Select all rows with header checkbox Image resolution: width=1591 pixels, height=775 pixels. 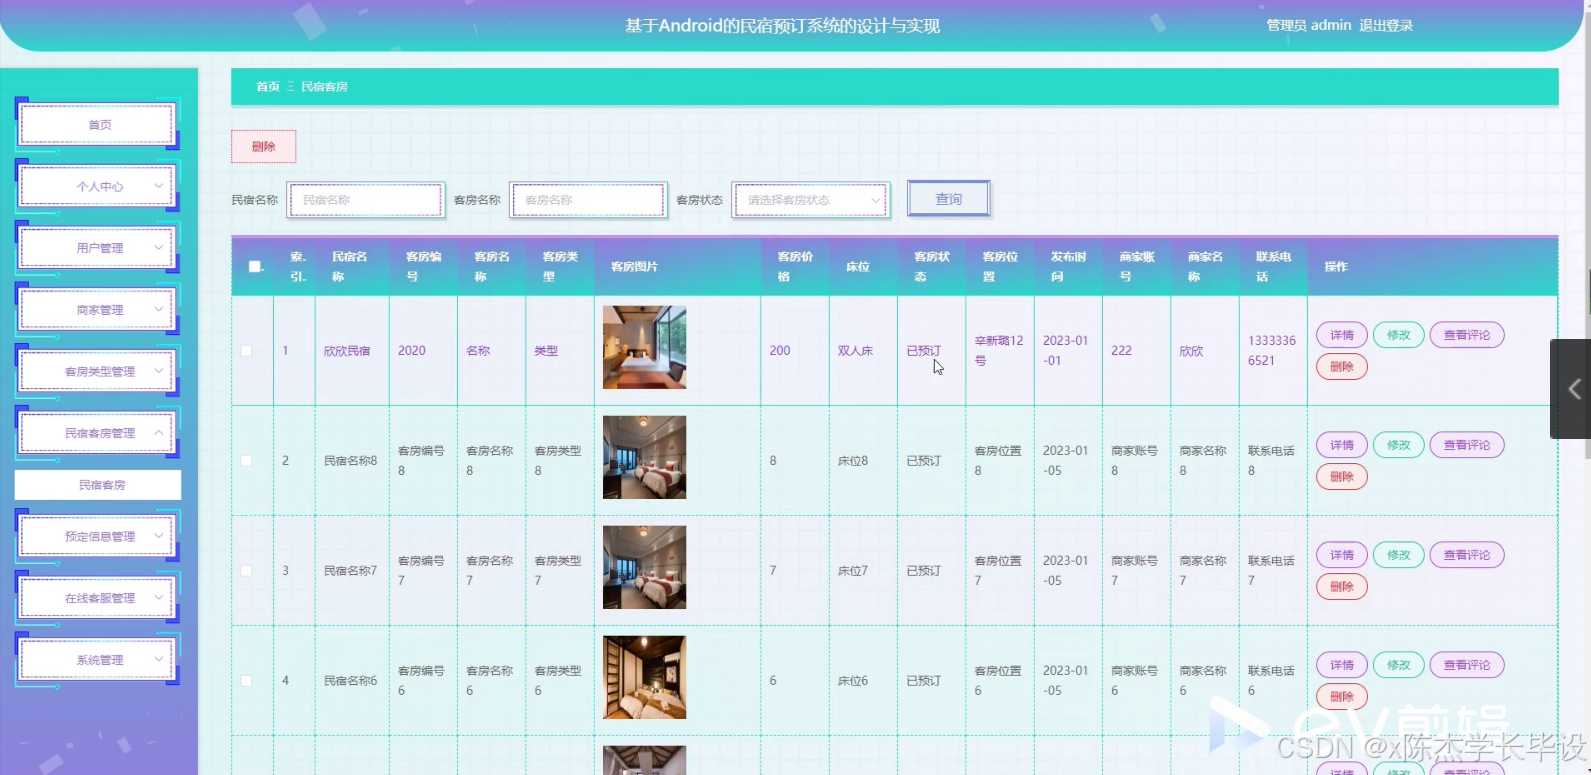pyautogui.click(x=255, y=267)
